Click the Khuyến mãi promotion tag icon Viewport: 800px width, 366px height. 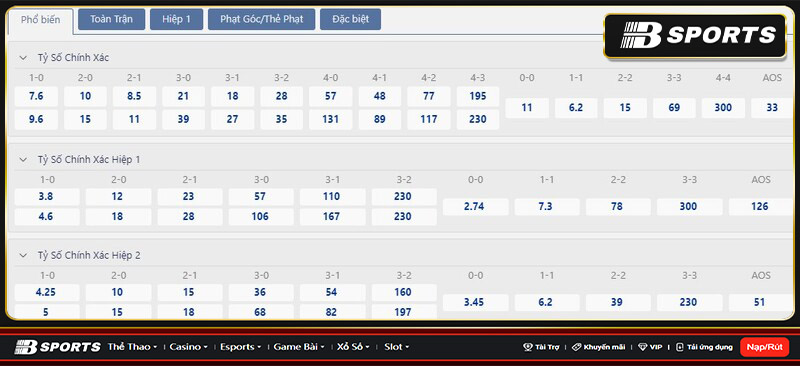pos(576,347)
